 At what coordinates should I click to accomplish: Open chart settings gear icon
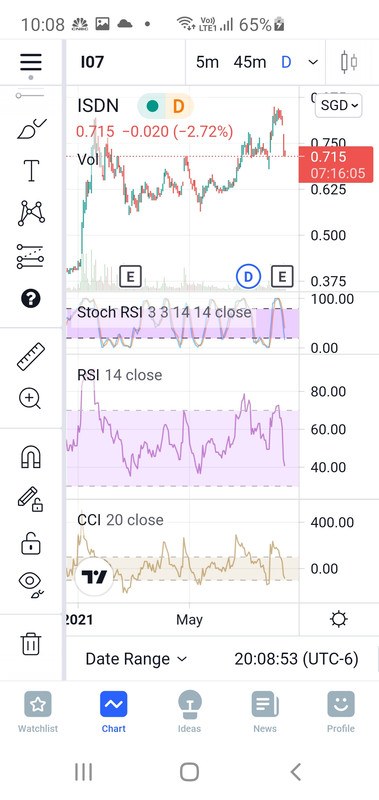339,619
